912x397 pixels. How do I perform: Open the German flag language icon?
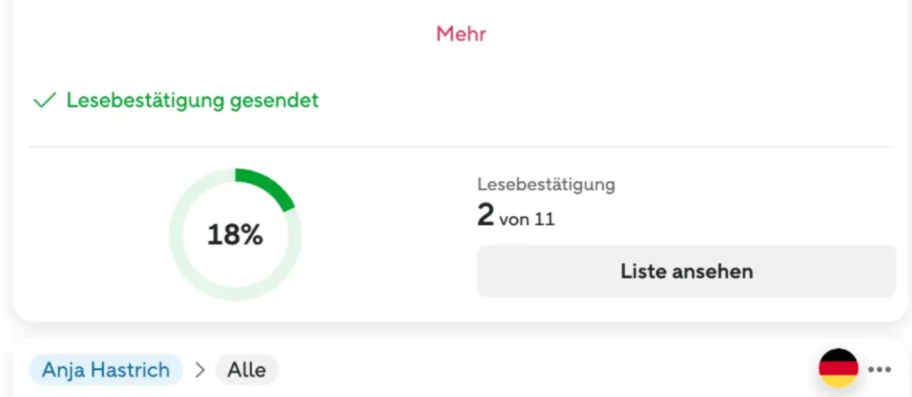coord(838,368)
